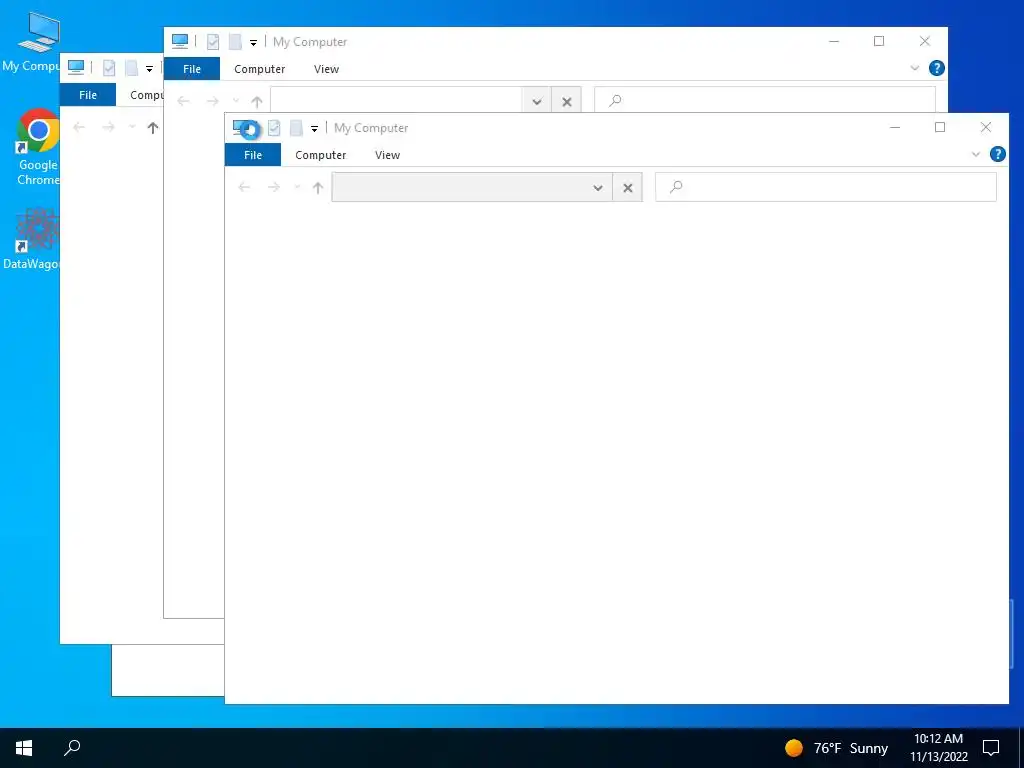
Task: Close the middle My Computer window
Action: 925,41
